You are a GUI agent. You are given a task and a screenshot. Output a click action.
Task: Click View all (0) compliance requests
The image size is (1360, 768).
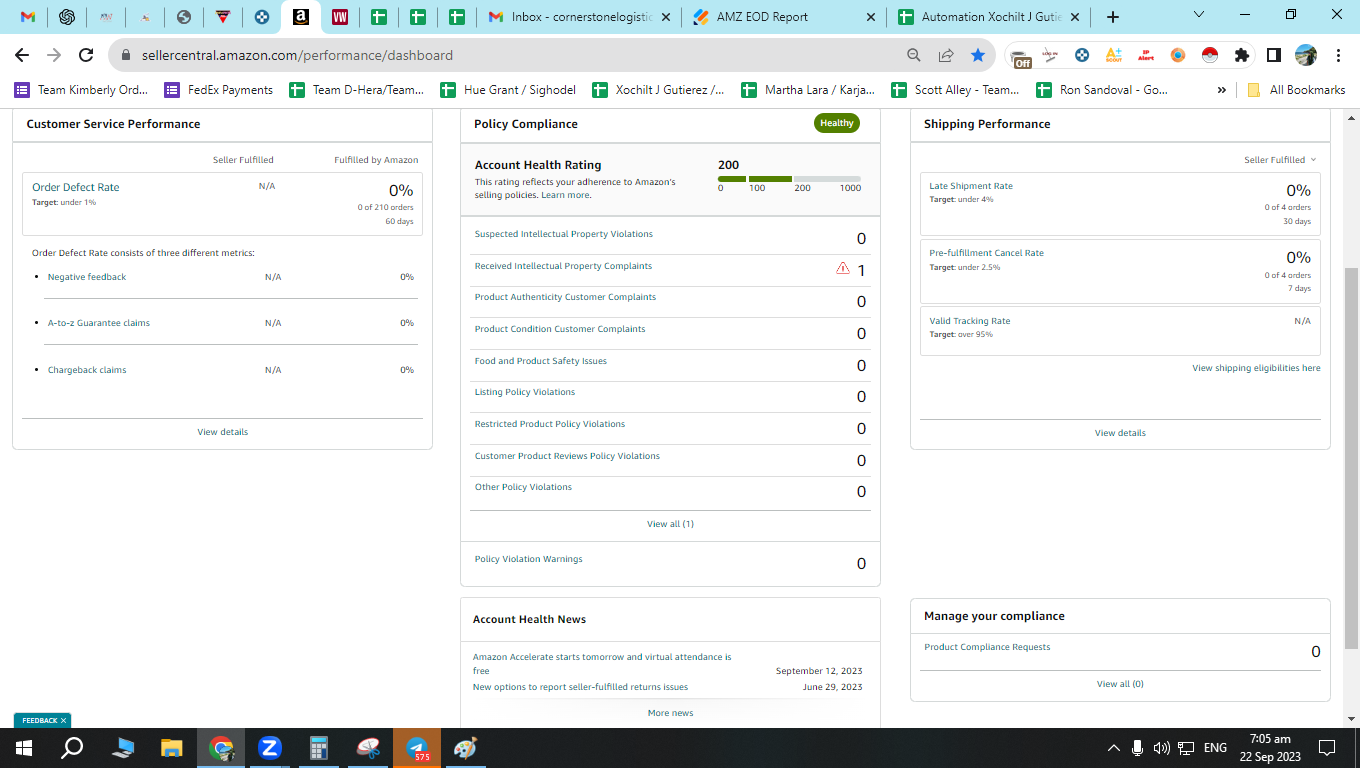[x=1120, y=684]
